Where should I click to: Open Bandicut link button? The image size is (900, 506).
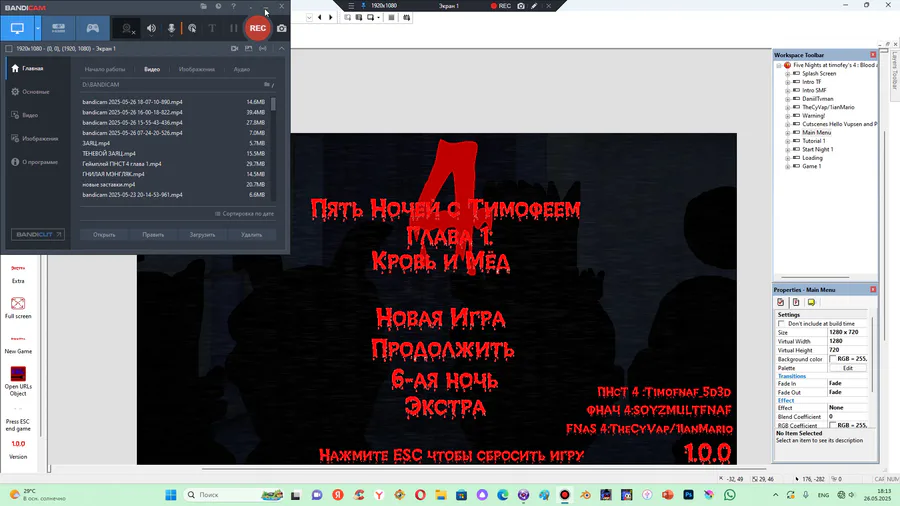point(38,235)
